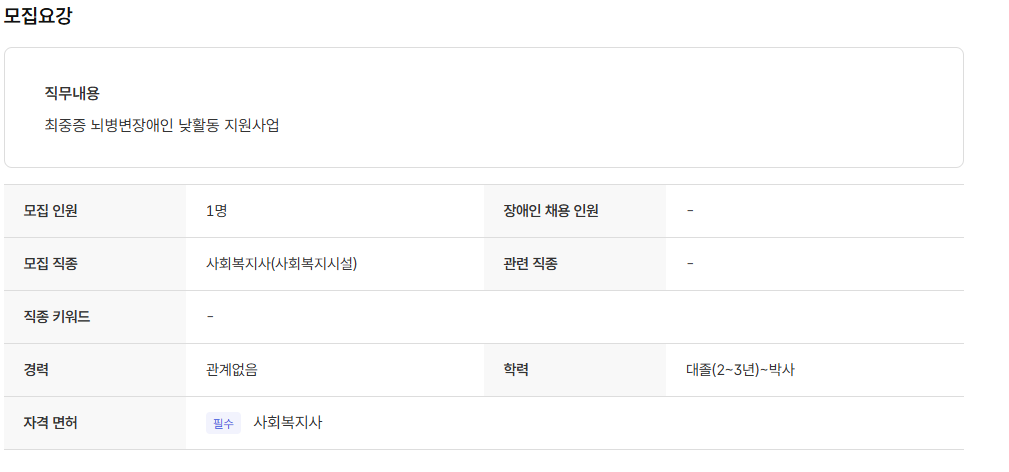The image size is (1009, 472).
Task: Click the 학력 header cell
Action: pyautogui.click(x=517, y=370)
